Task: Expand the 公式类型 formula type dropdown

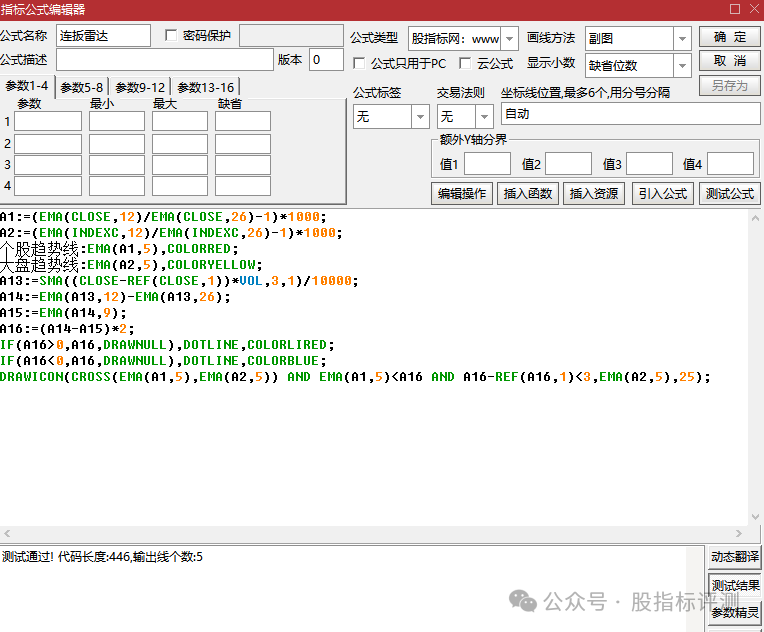Action: (x=510, y=38)
